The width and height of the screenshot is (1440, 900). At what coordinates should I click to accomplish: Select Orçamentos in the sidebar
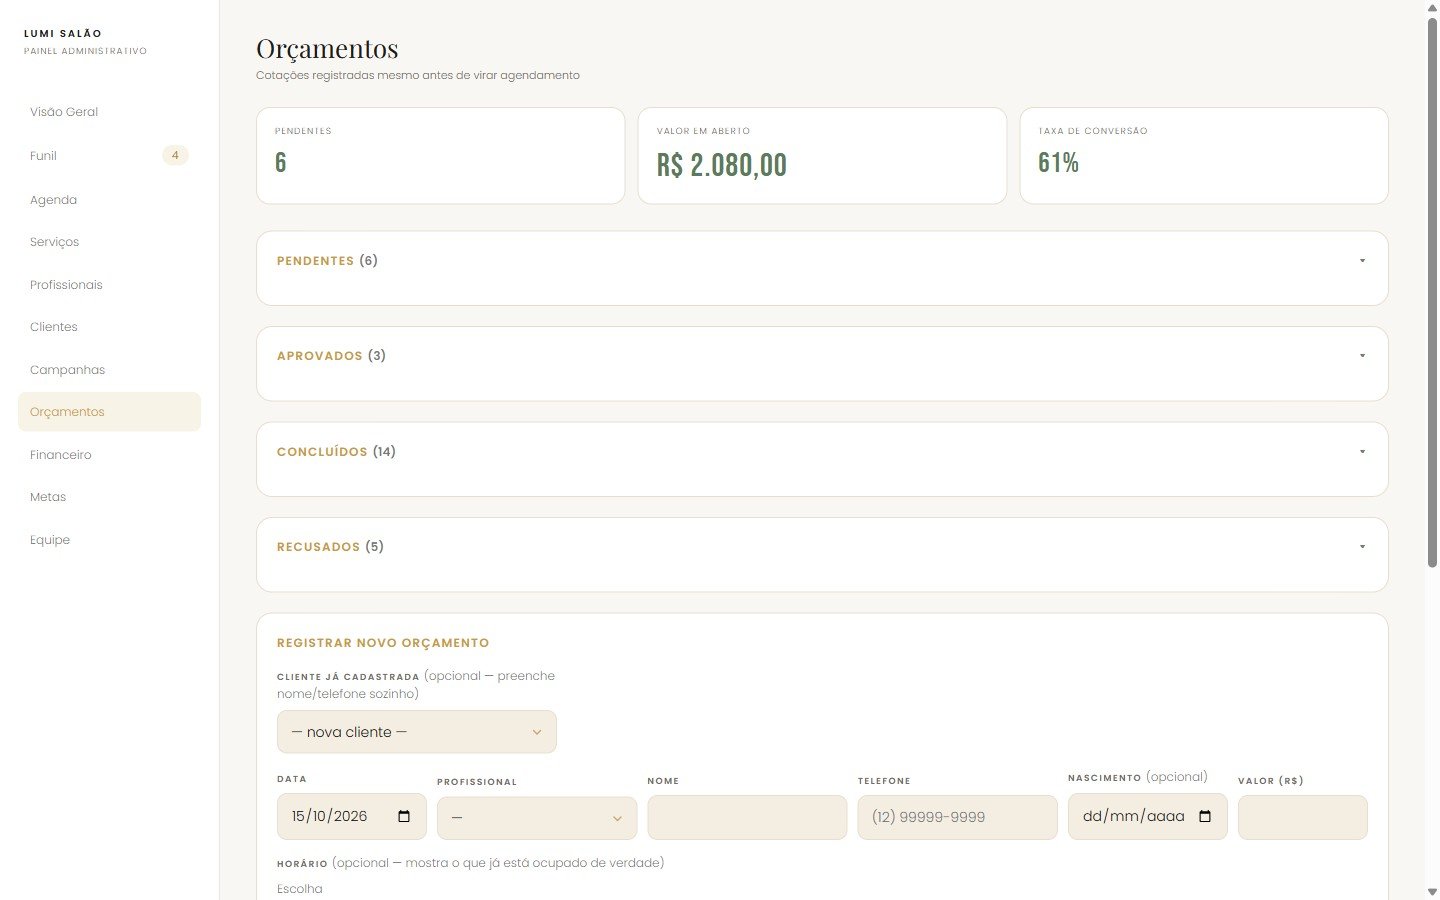[109, 412]
